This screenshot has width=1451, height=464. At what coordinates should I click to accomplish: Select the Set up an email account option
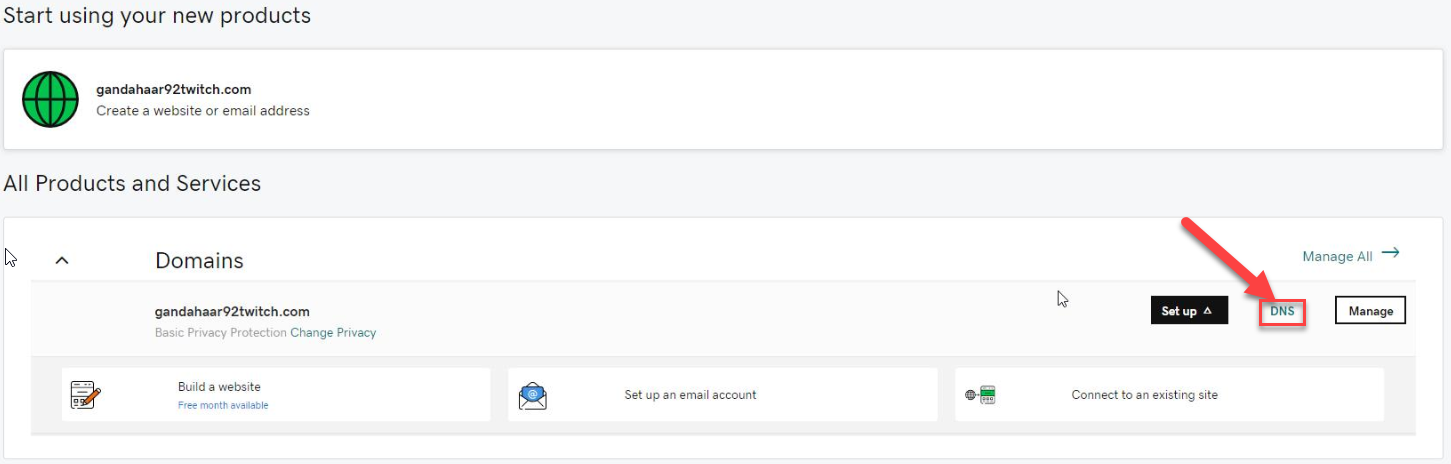click(723, 395)
